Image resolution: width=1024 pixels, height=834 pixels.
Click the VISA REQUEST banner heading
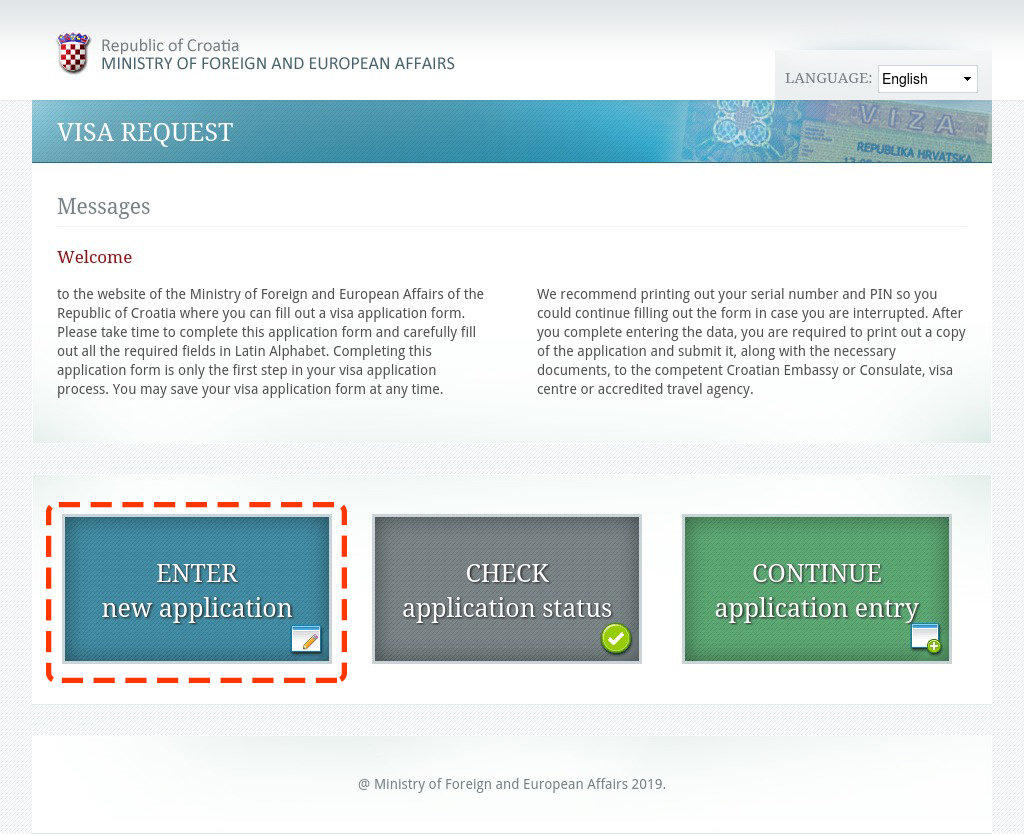tap(145, 132)
